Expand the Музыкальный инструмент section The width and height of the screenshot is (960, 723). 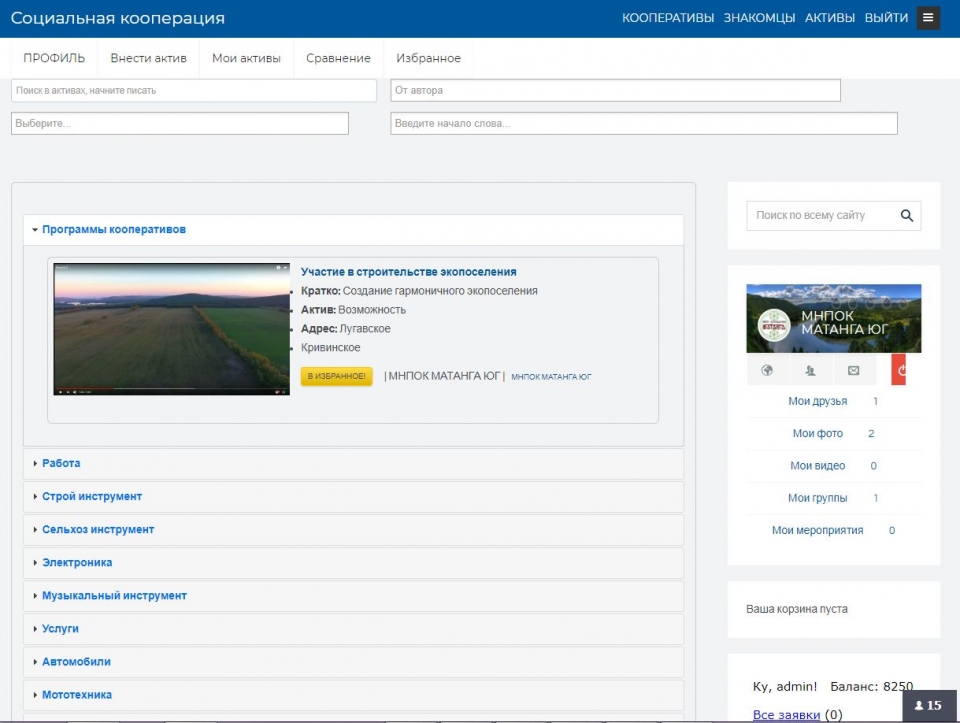pos(353,596)
